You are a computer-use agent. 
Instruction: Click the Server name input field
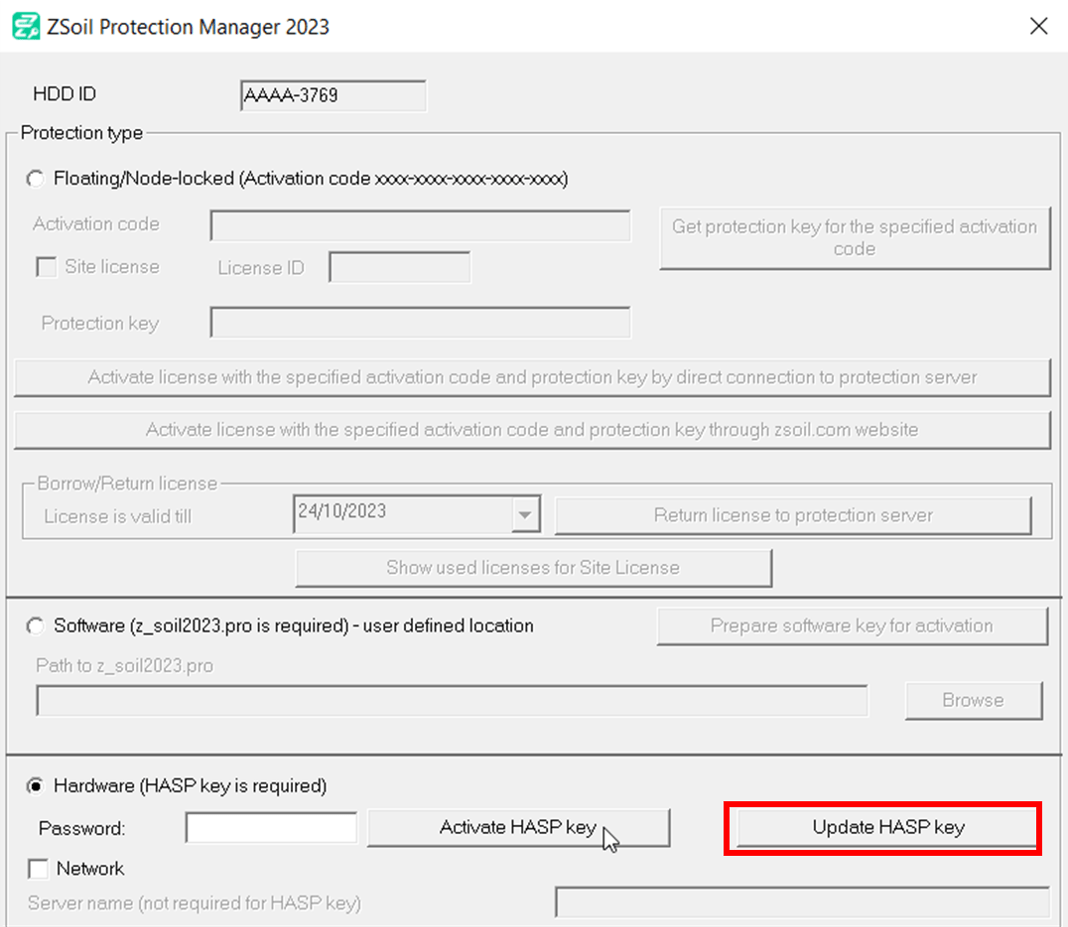click(x=804, y=903)
